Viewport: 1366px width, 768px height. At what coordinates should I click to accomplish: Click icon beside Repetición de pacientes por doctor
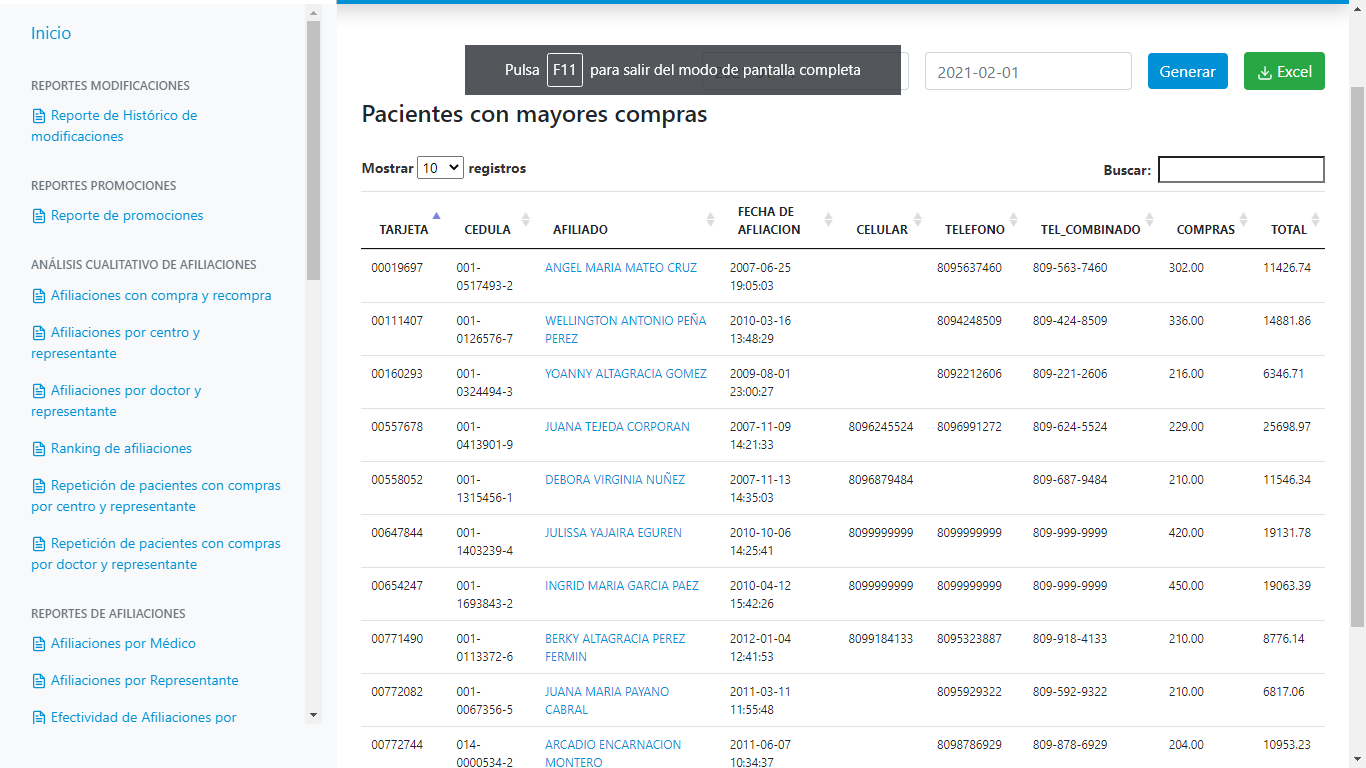(x=39, y=544)
